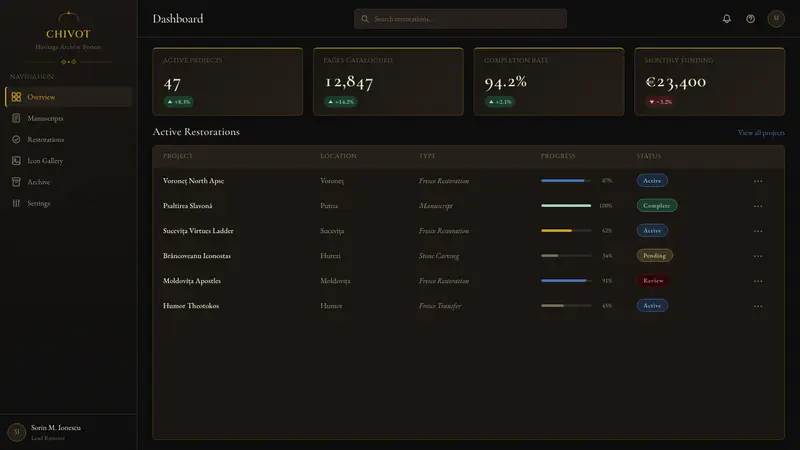The image size is (800, 450).
Task: Select project name Moldovița Apostles
Action: pos(192,281)
